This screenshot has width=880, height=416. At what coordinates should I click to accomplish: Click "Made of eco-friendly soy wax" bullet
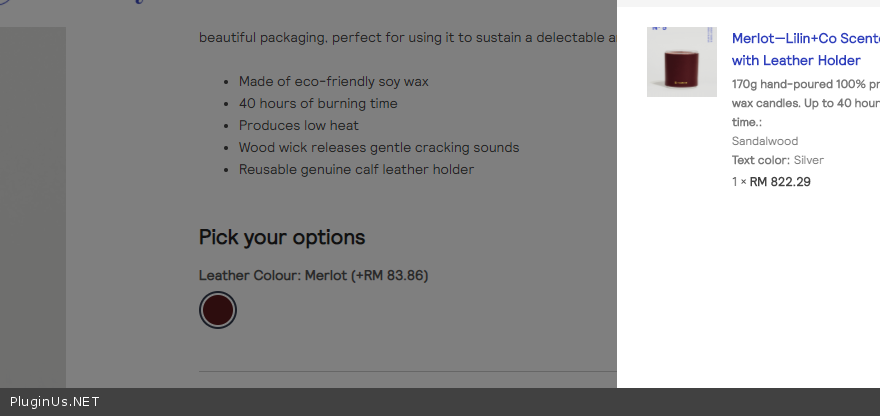click(x=333, y=81)
